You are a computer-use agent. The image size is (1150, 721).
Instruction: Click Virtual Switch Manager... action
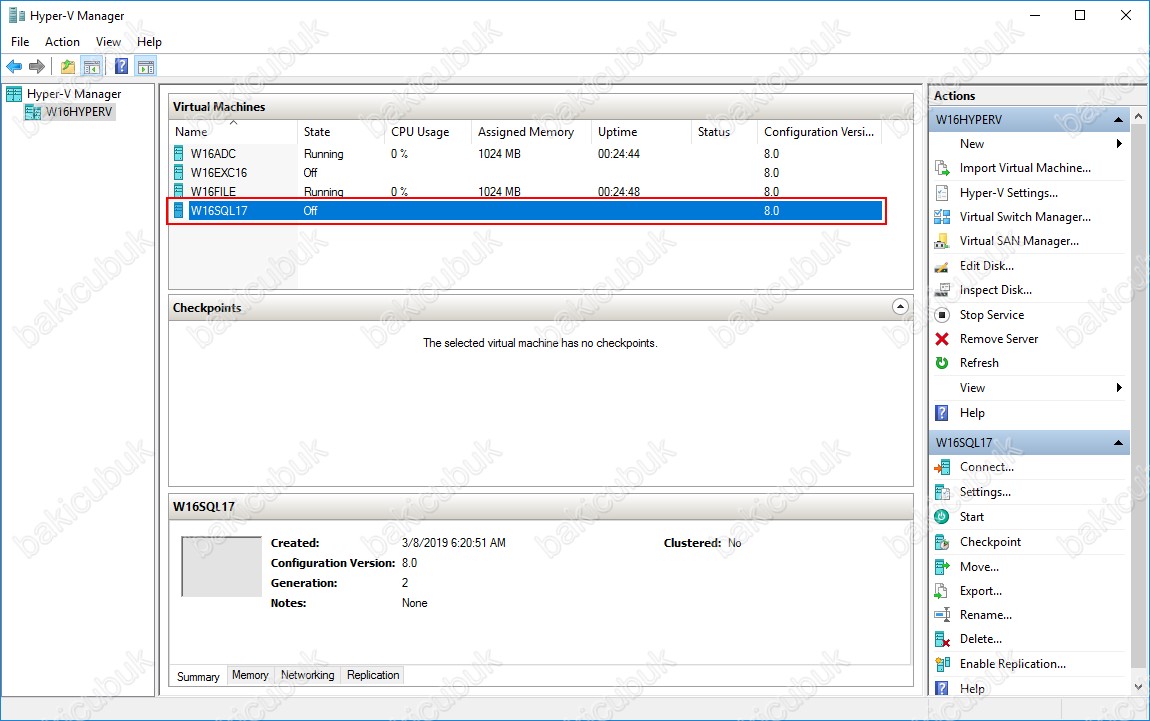click(x=1025, y=217)
